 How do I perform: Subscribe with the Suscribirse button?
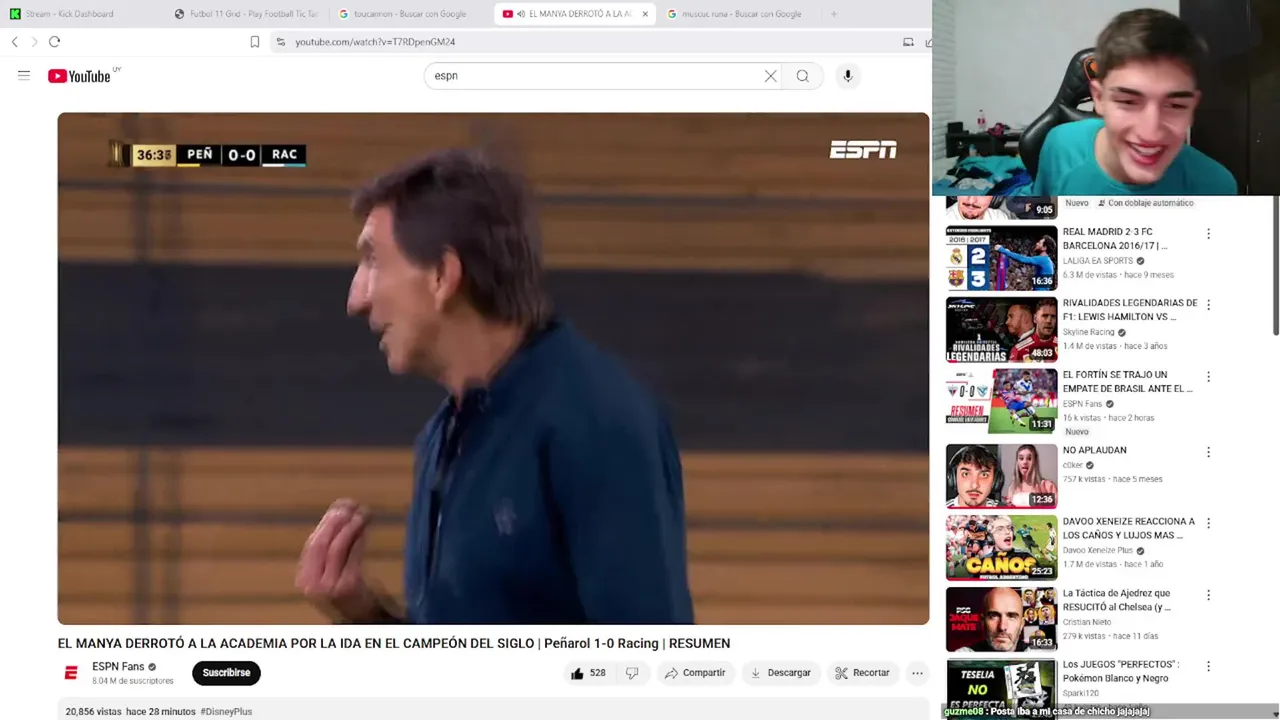coord(226,673)
